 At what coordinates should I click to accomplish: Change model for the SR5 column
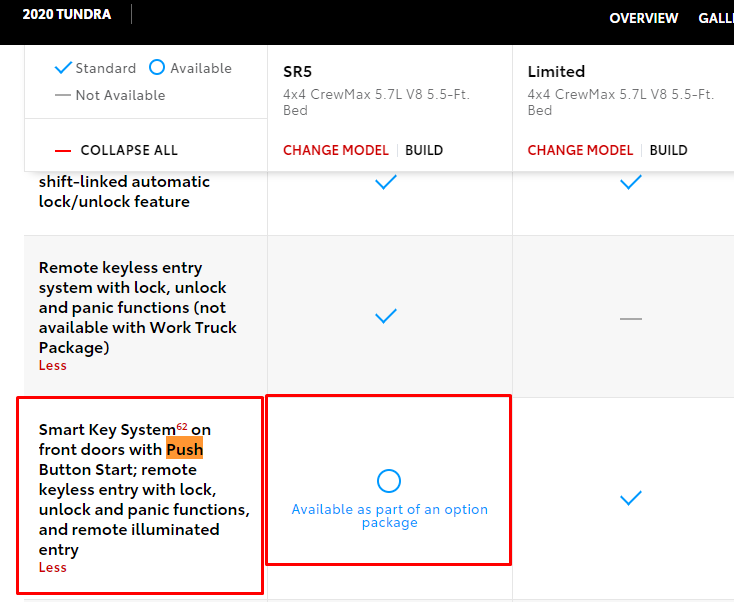click(336, 150)
